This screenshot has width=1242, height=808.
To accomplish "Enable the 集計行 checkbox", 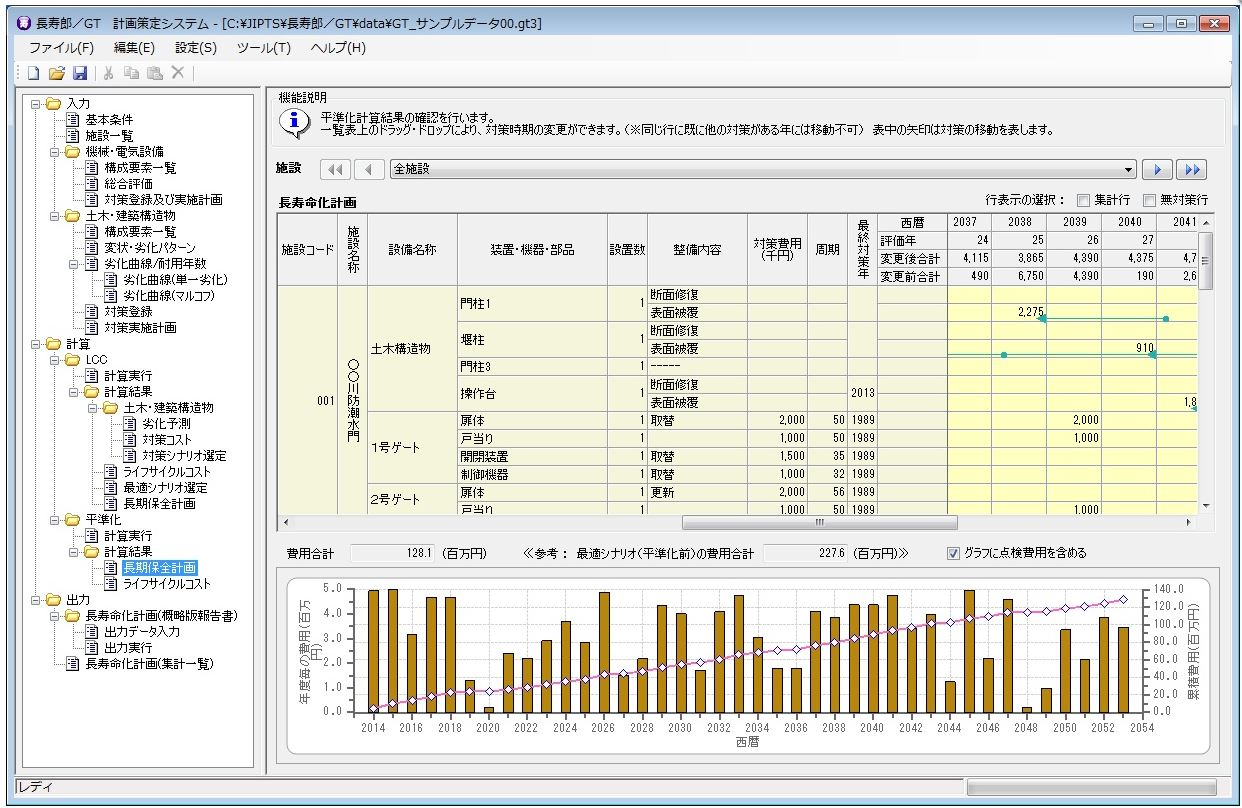I will 1082,199.
